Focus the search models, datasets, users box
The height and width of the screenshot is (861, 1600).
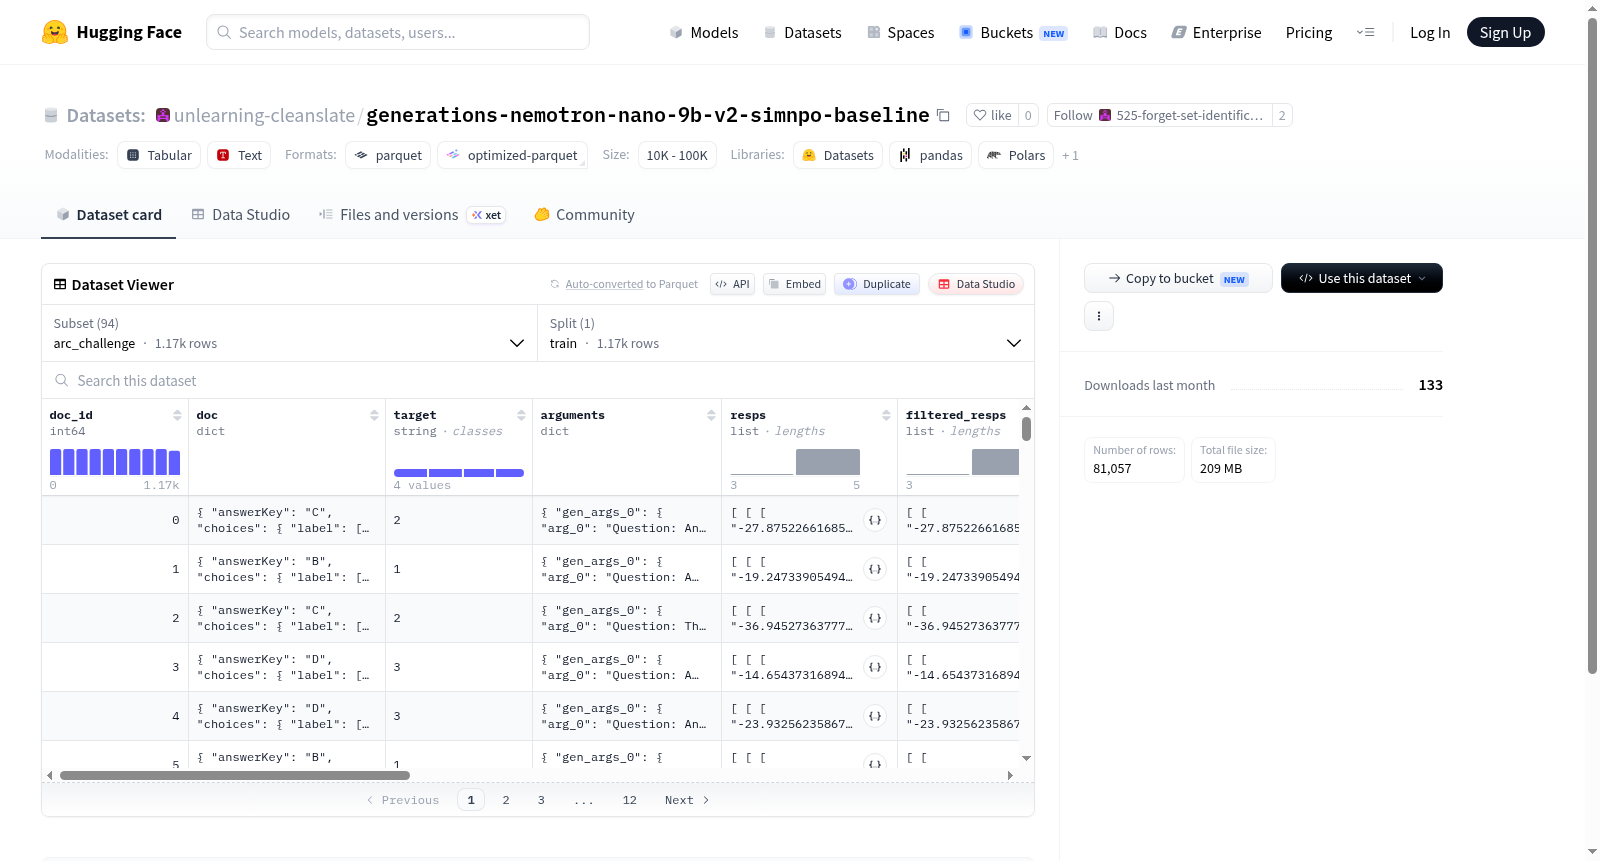398,32
